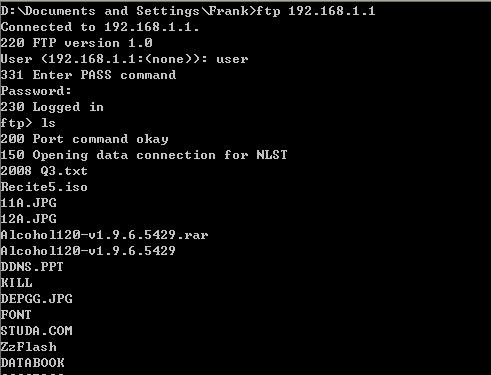Select Alcohol120-v1.9.6.5429.rar entry
This screenshot has height=375, width=491.
coord(104,235)
